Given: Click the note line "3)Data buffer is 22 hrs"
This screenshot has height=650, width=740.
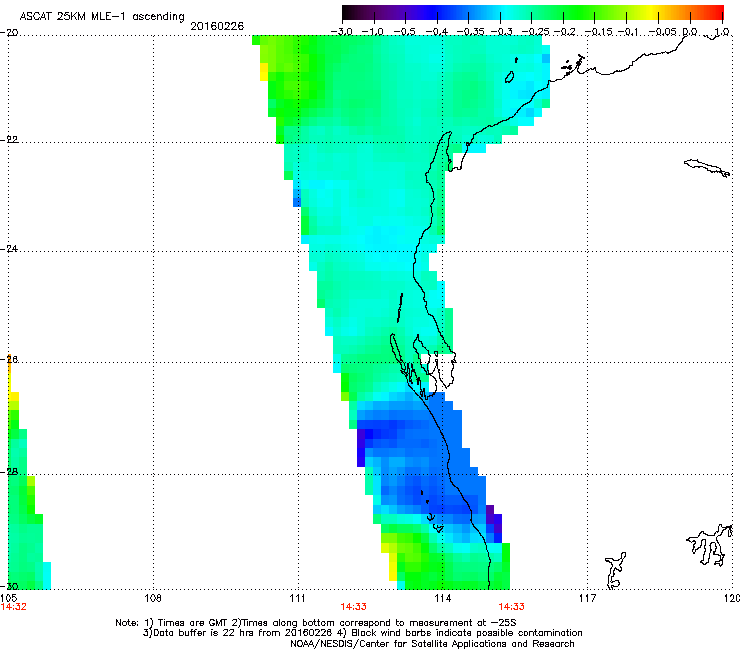Looking at the screenshot, I should (x=362, y=633).
